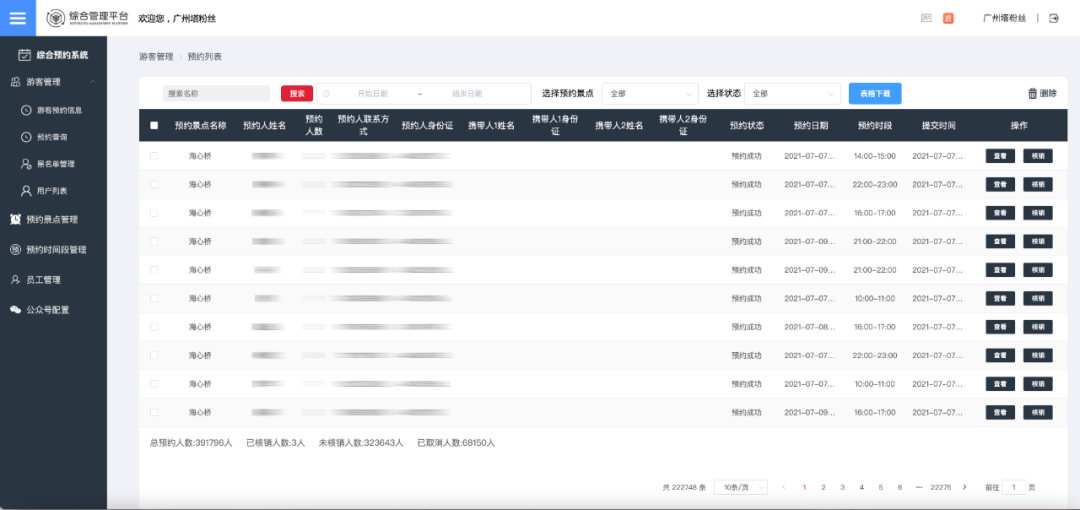This screenshot has width=1080, height=510.
Task: Click the 开始日期 date field
Action: click(x=372, y=94)
